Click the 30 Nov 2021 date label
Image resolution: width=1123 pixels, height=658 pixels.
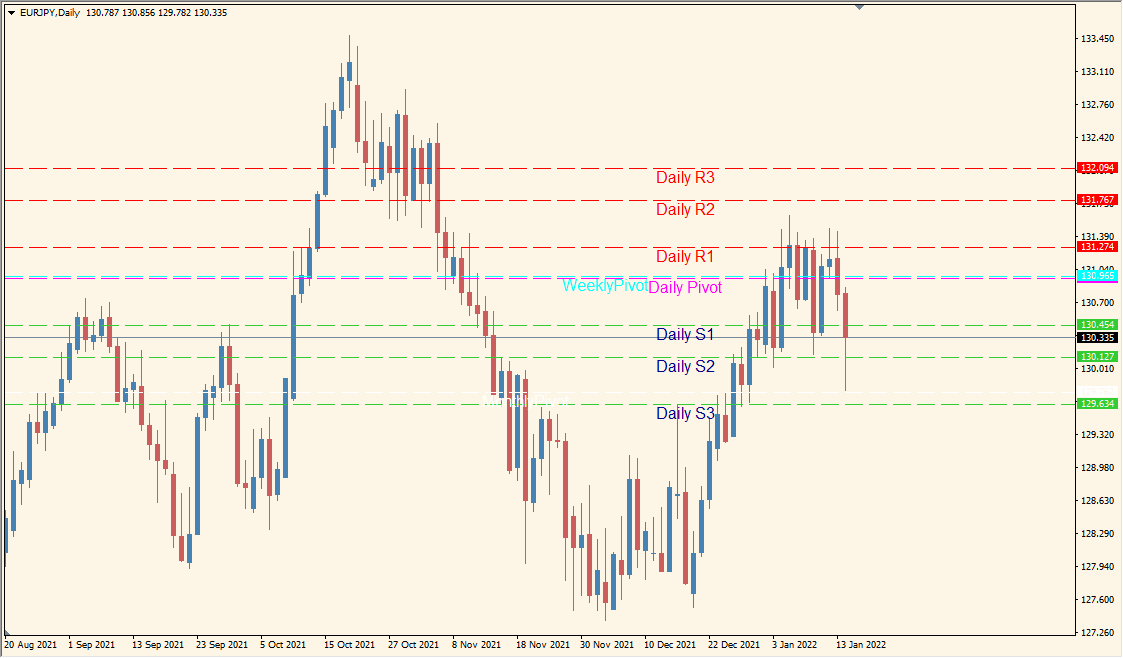tap(607, 644)
